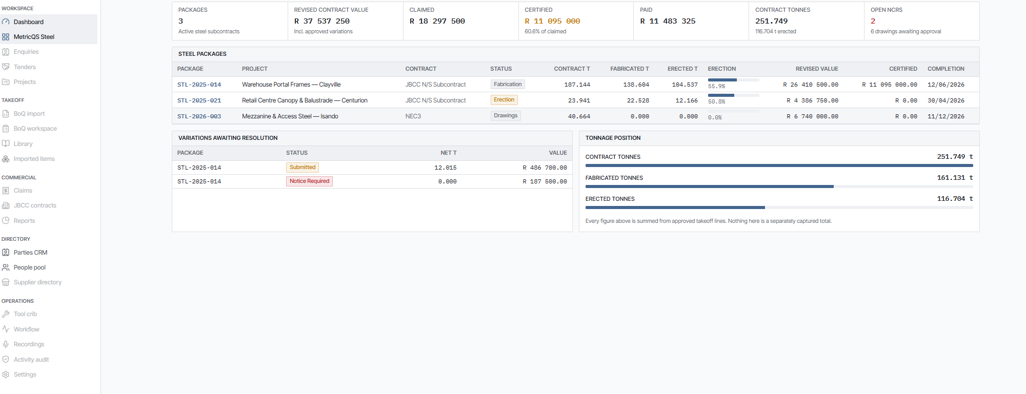This screenshot has width=1026, height=394.
Task: Click the Erection status badge
Action: coord(504,100)
